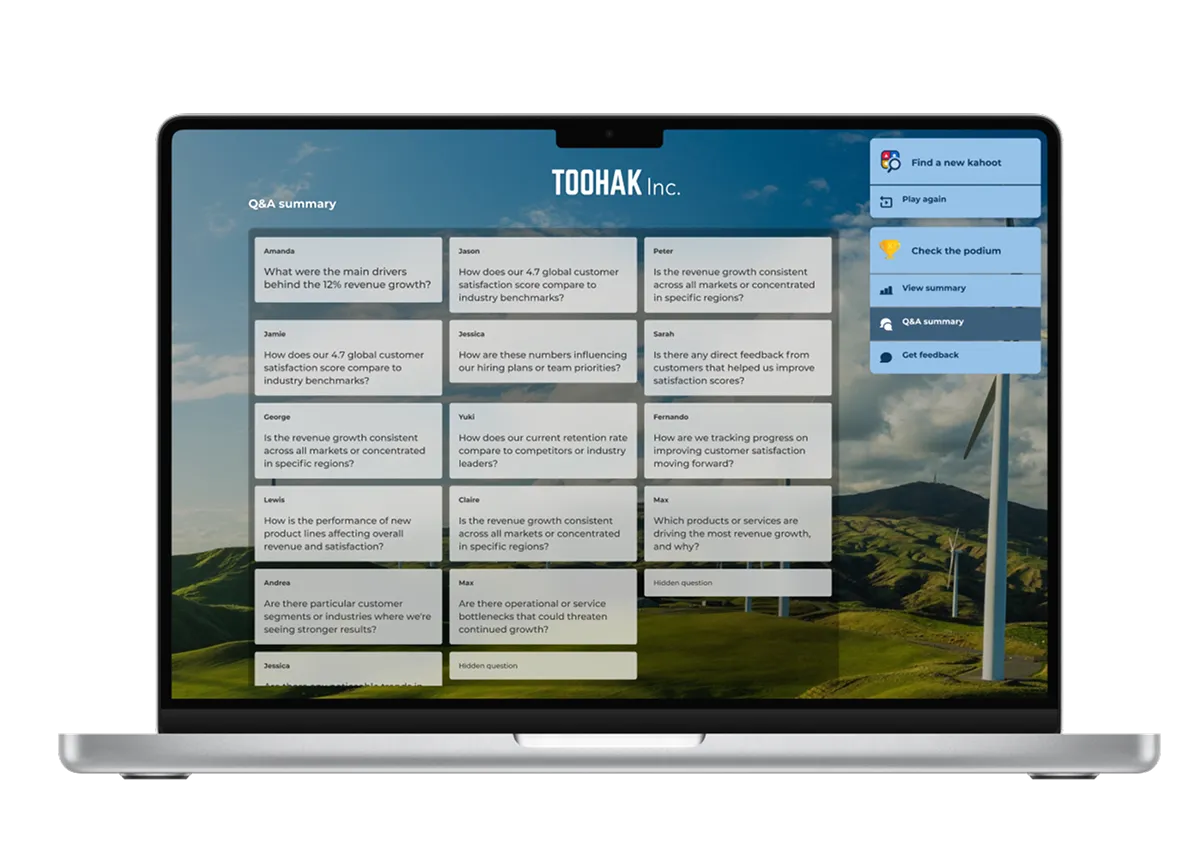The image size is (1200, 844).
Task: Select Play again option
Action: coord(955,201)
